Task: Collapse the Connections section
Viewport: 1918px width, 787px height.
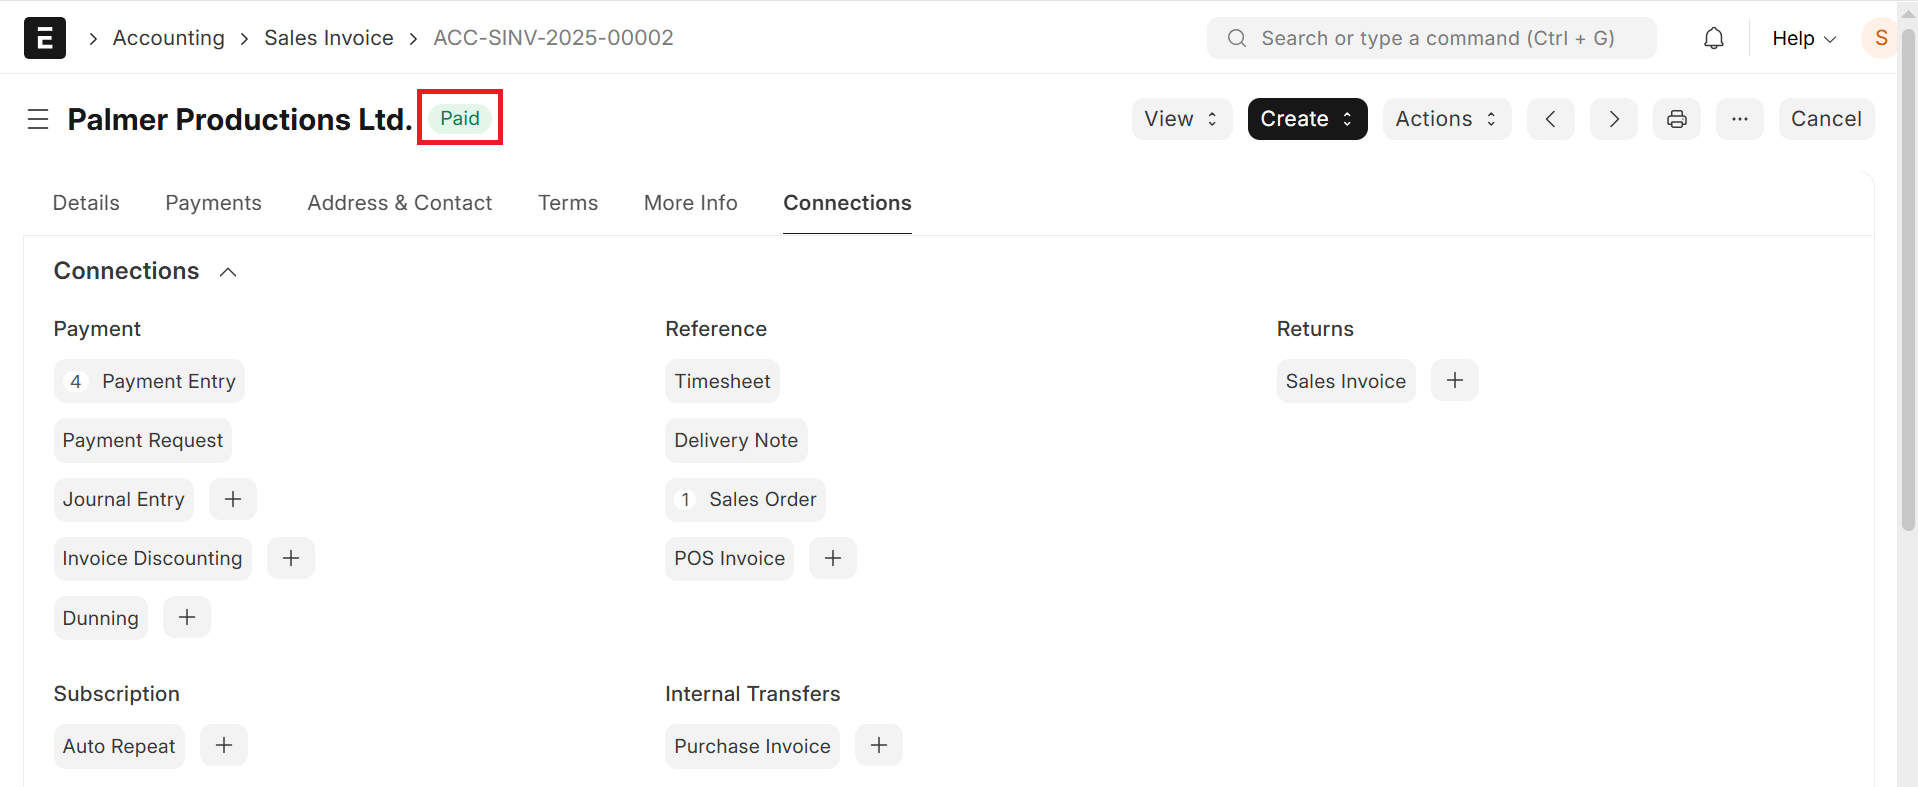Action: 228,272
